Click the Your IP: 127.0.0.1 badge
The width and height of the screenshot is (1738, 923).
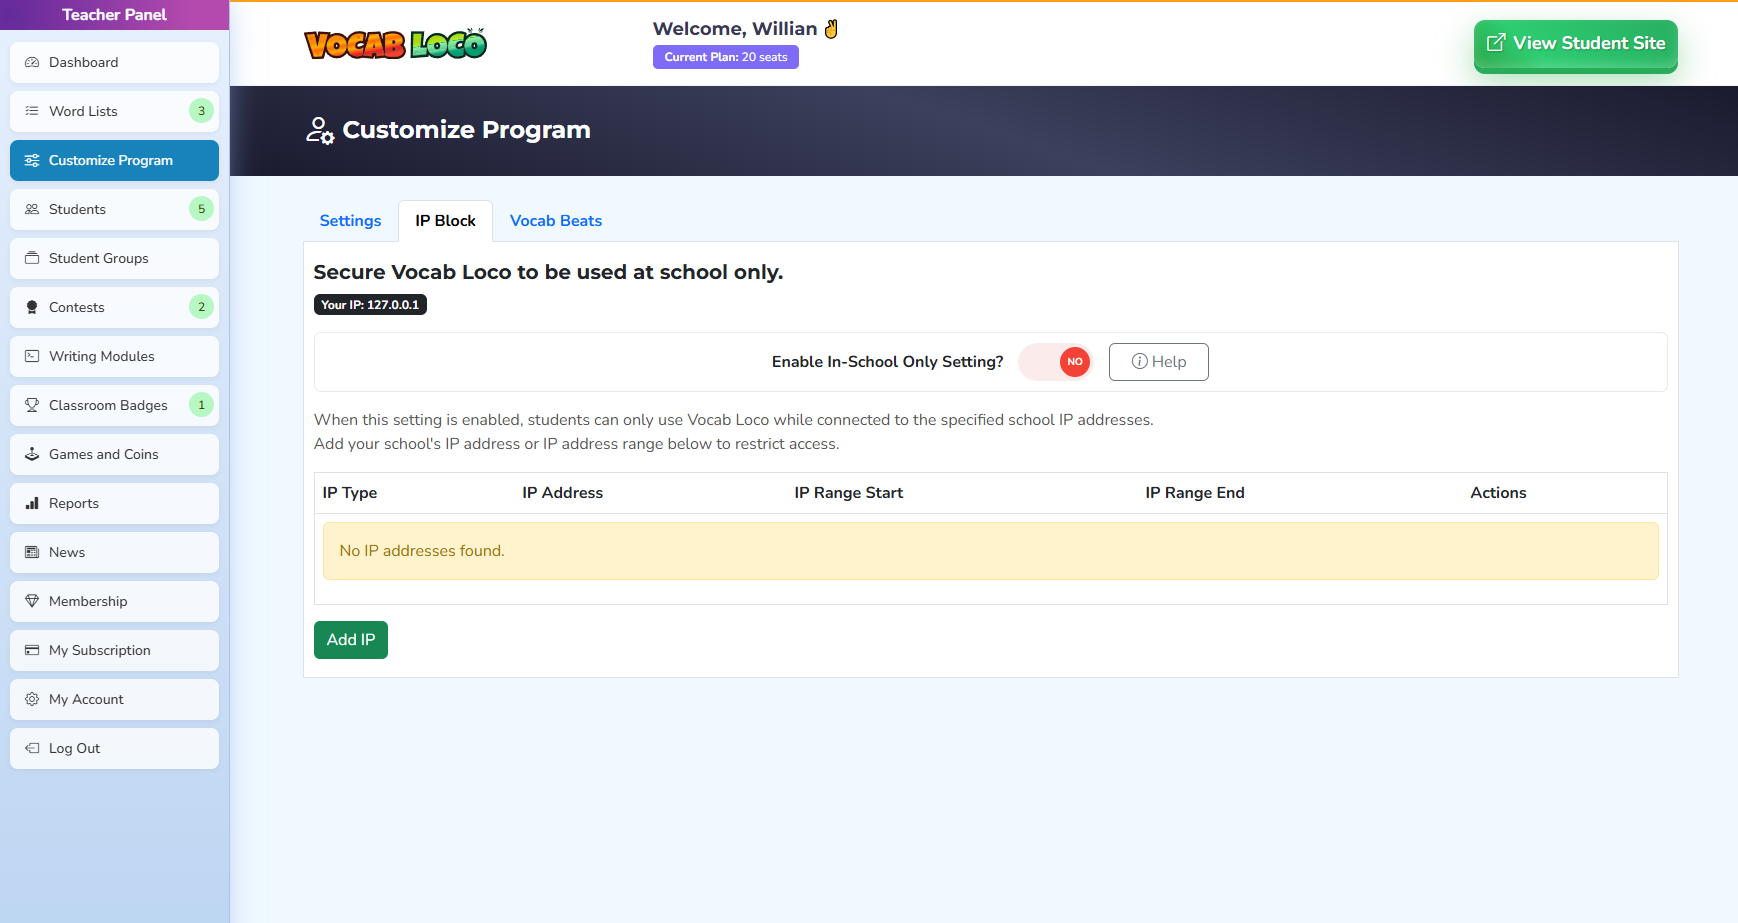click(x=370, y=305)
